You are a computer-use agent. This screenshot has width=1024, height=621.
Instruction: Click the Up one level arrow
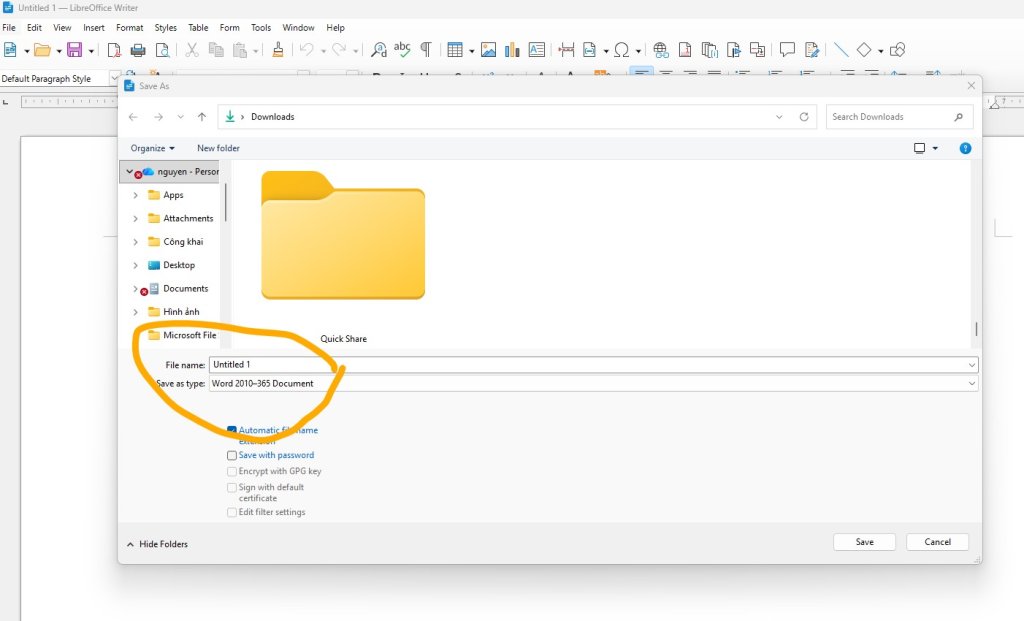[202, 117]
